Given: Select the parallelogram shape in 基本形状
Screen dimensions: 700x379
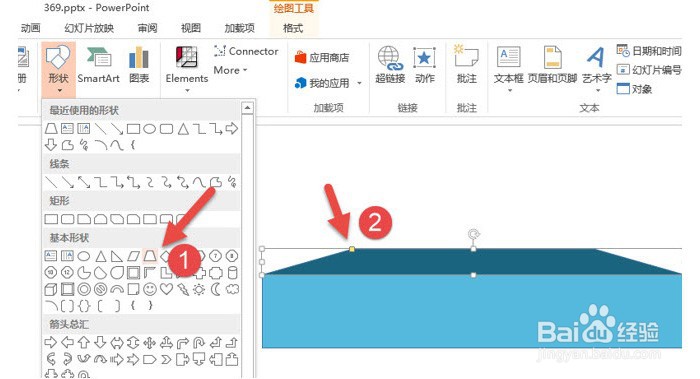Looking at the screenshot, I should 133,256.
